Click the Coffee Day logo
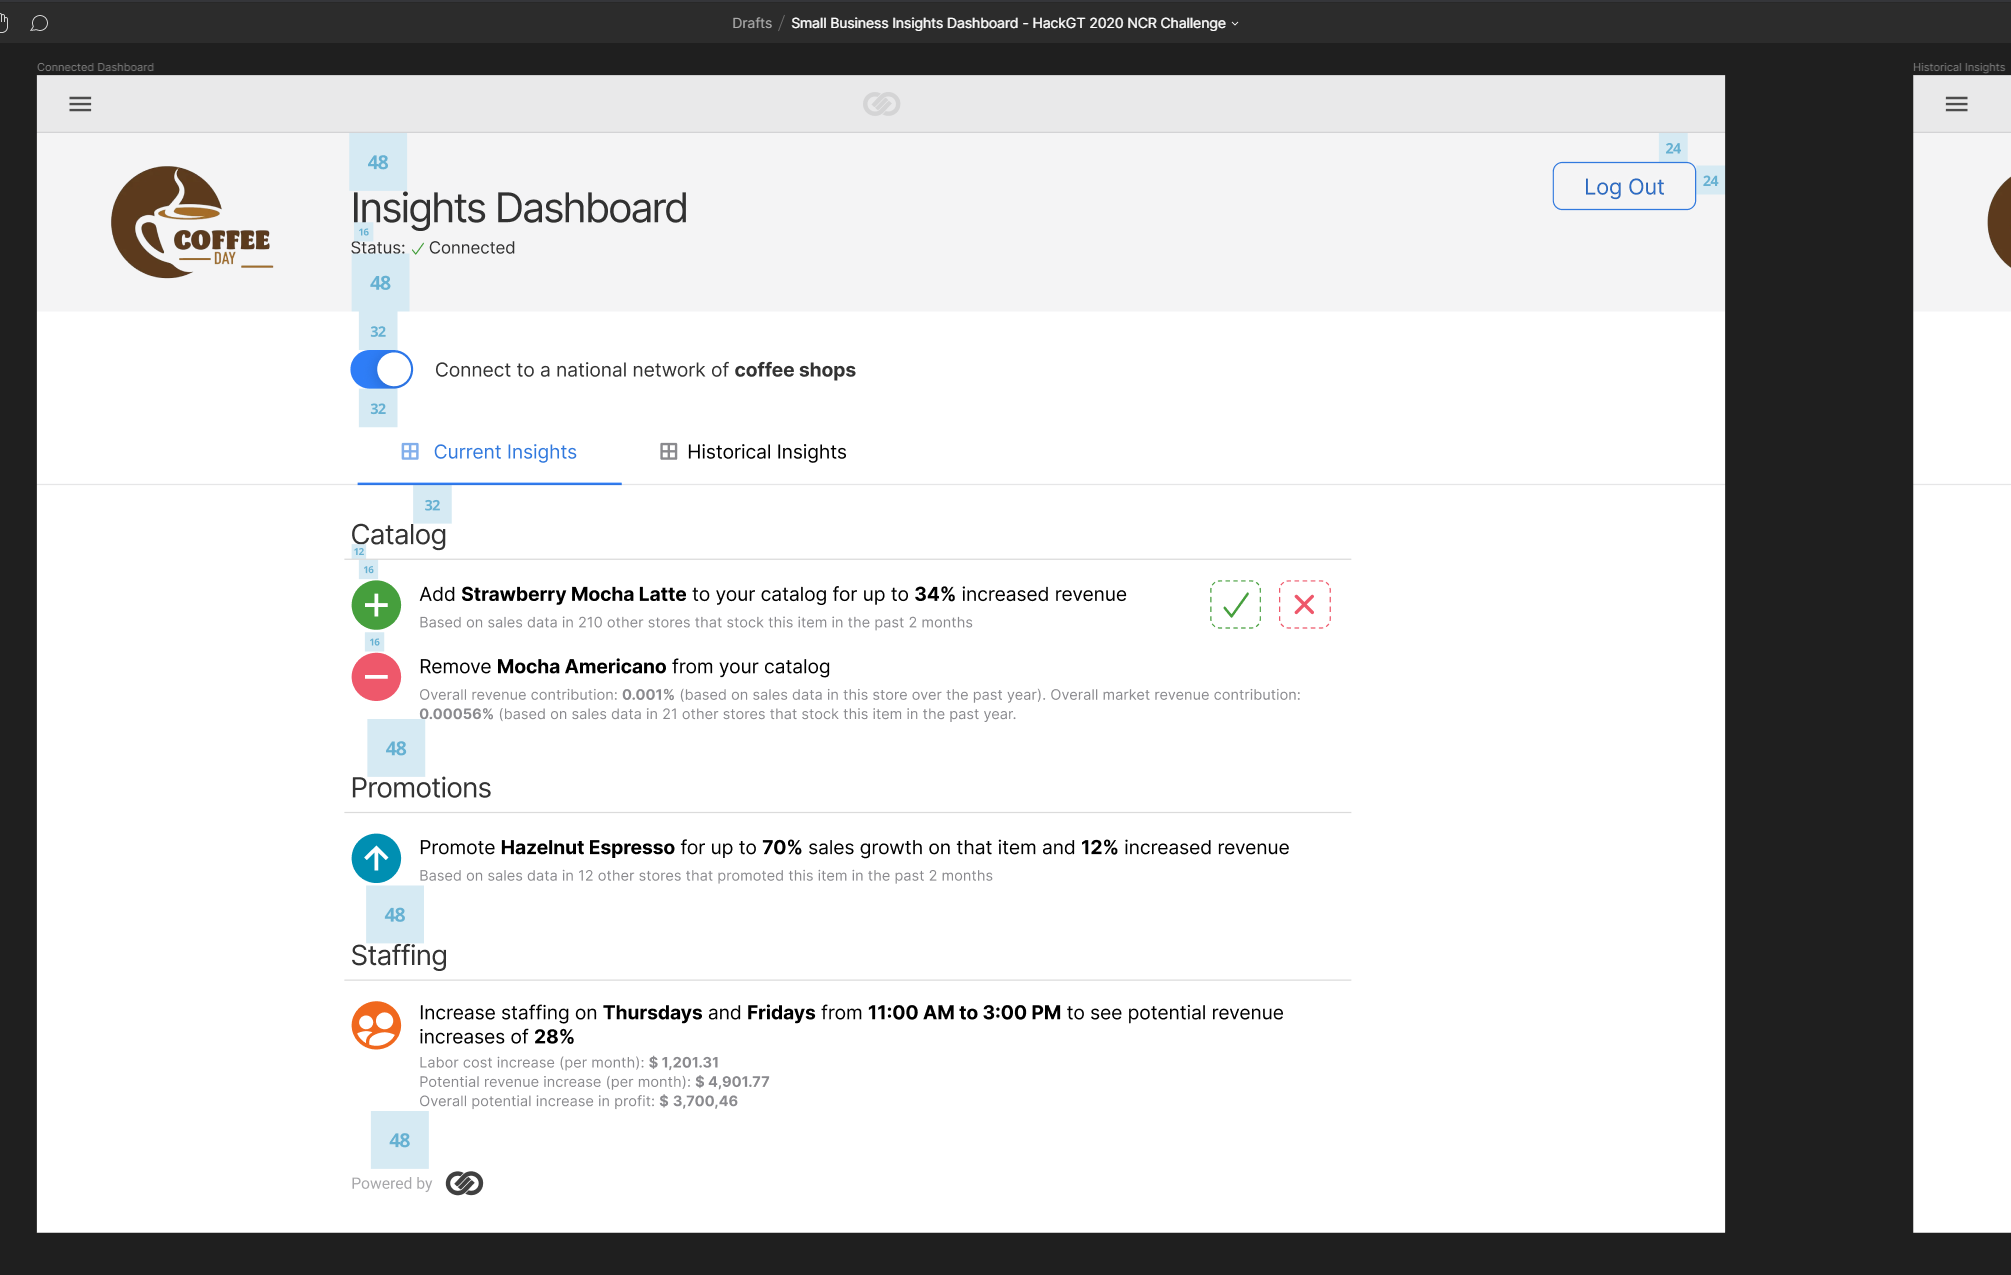Screen dimensions: 2011x1275 pos(191,223)
